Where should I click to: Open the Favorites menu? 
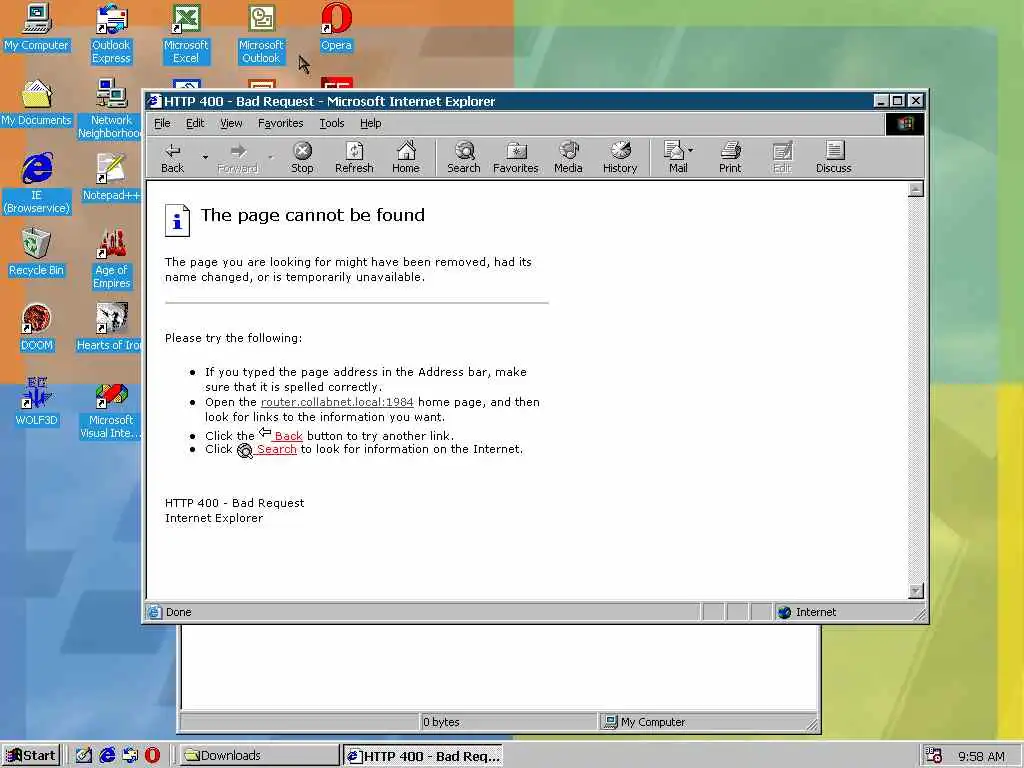pos(281,123)
